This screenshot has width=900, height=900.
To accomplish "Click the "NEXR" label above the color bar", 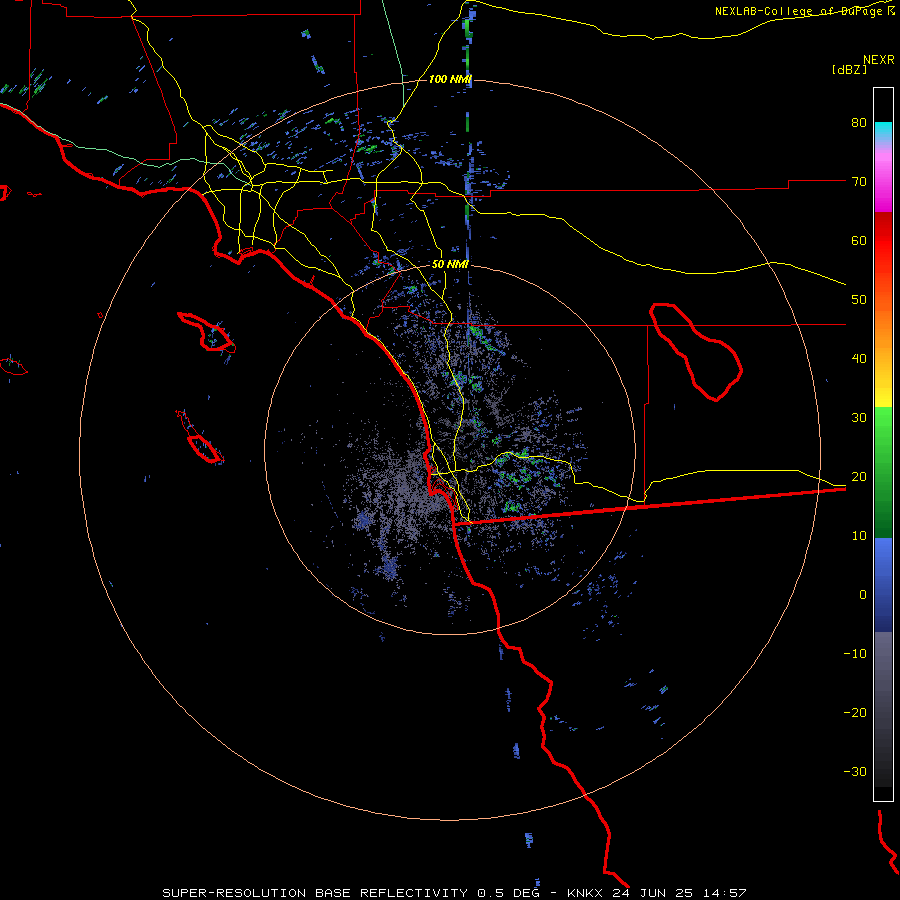I will point(878,60).
